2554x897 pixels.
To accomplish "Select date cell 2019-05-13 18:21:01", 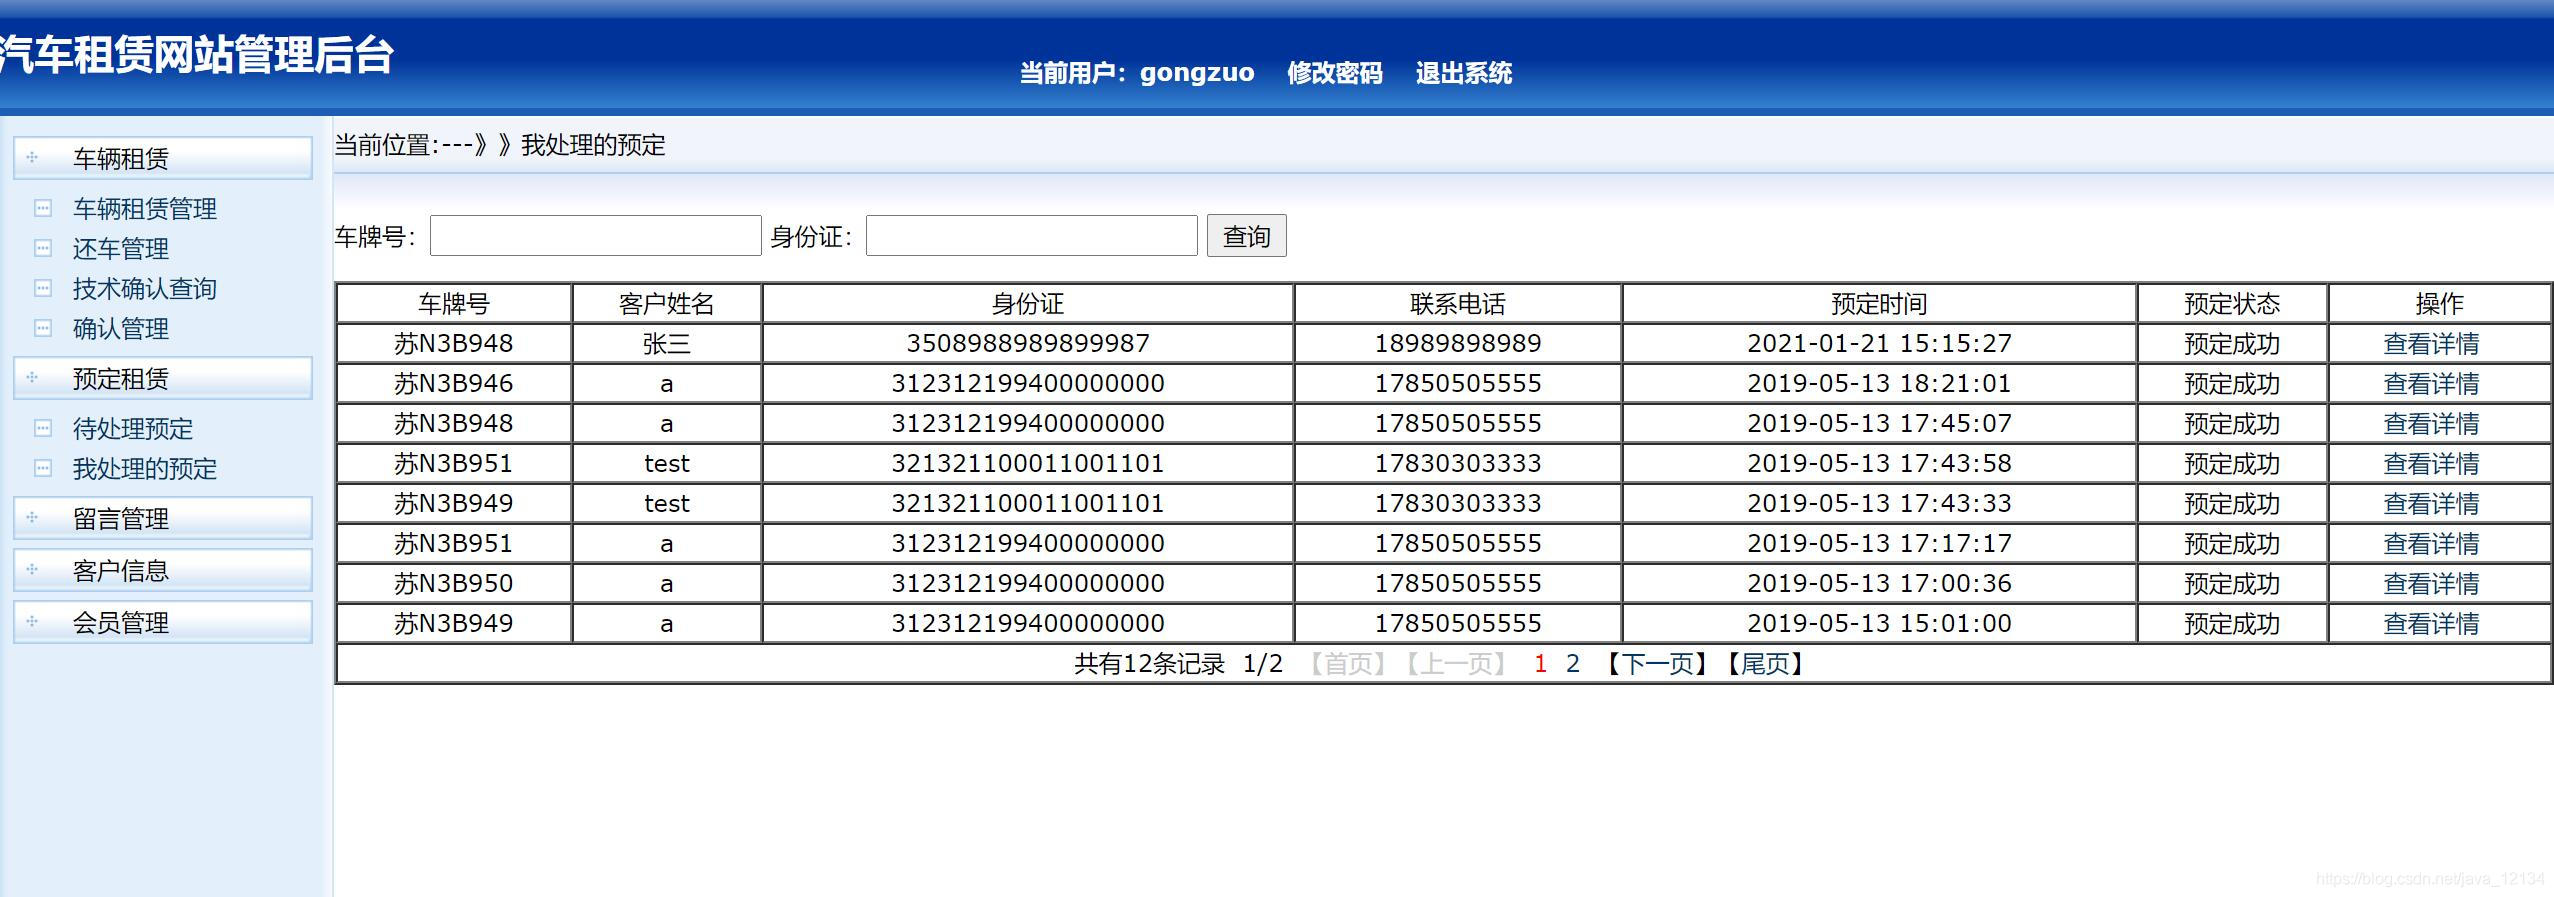I will [1879, 384].
